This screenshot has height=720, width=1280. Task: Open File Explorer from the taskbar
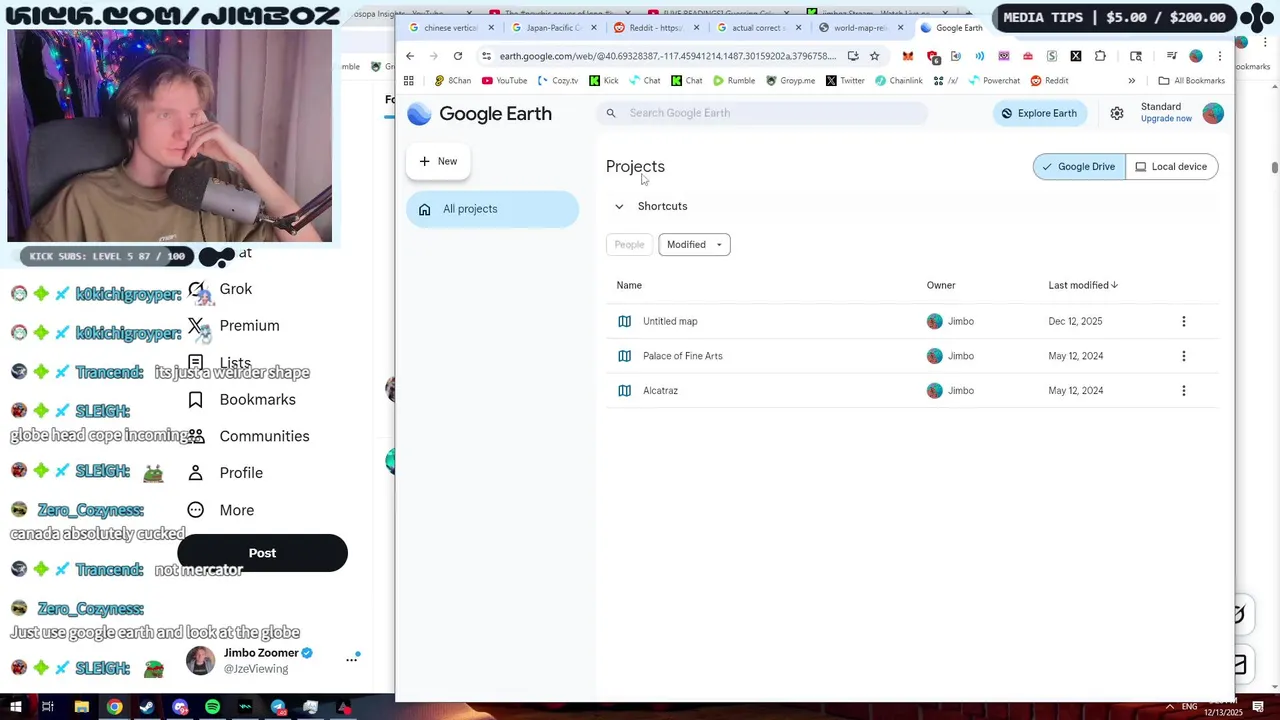click(82, 707)
